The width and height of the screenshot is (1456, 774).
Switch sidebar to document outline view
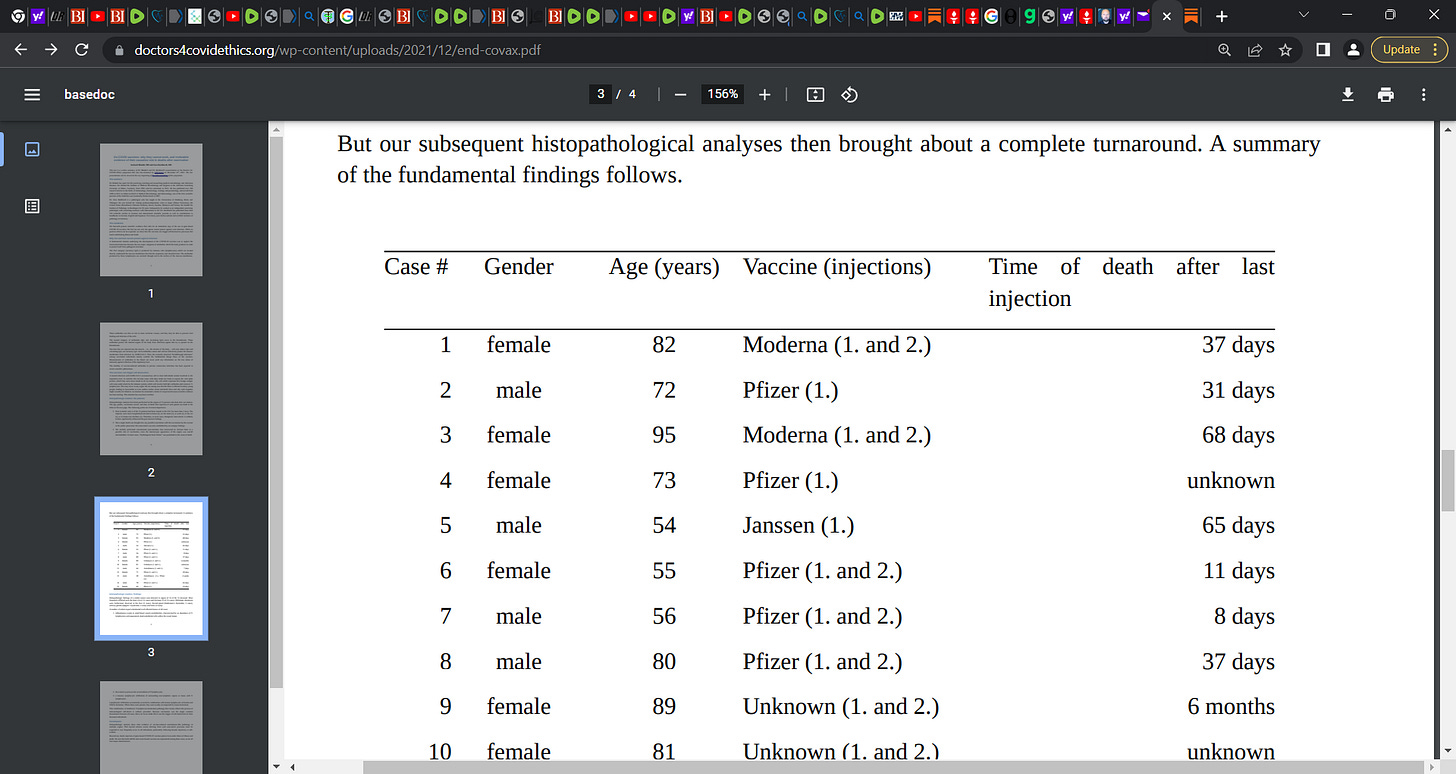[32, 206]
